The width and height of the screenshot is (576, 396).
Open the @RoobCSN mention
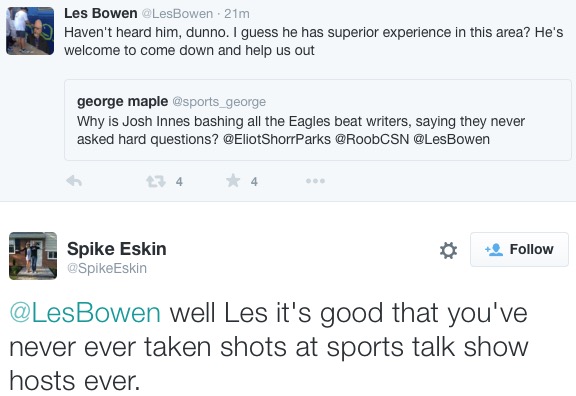[372, 140]
